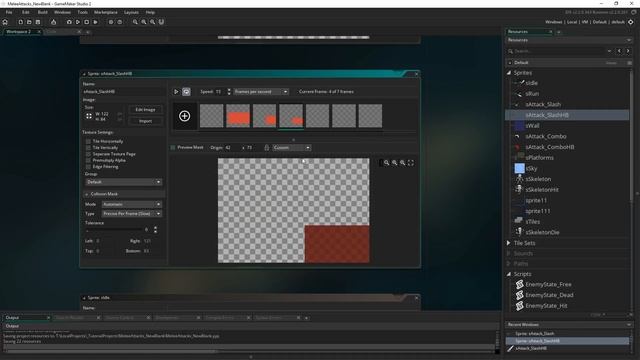Zoom out the workspace from the main toolbar
The image size is (640, 360).
[x=135, y=22]
